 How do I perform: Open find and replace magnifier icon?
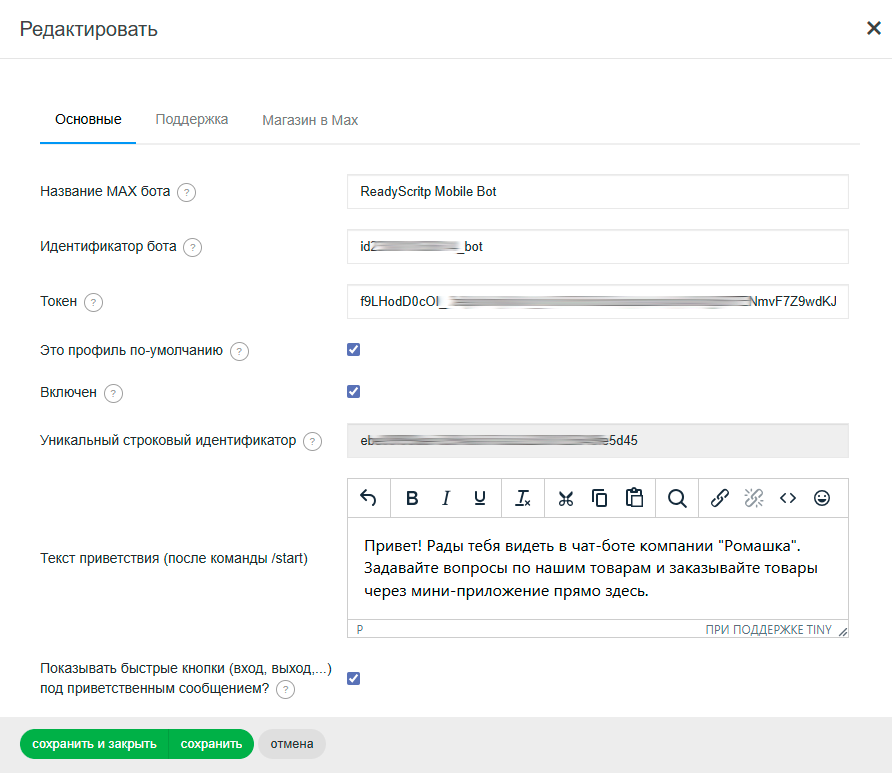click(677, 498)
